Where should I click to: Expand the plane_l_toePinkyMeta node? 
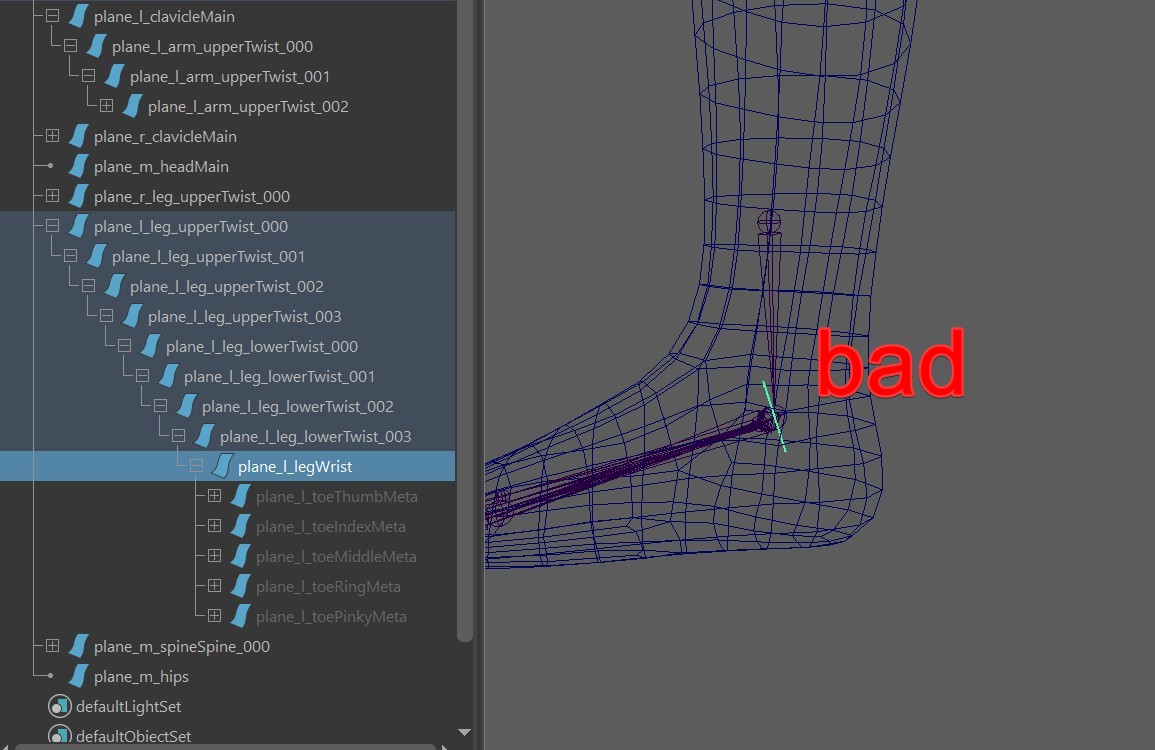pyautogui.click(x=214, y=616)
